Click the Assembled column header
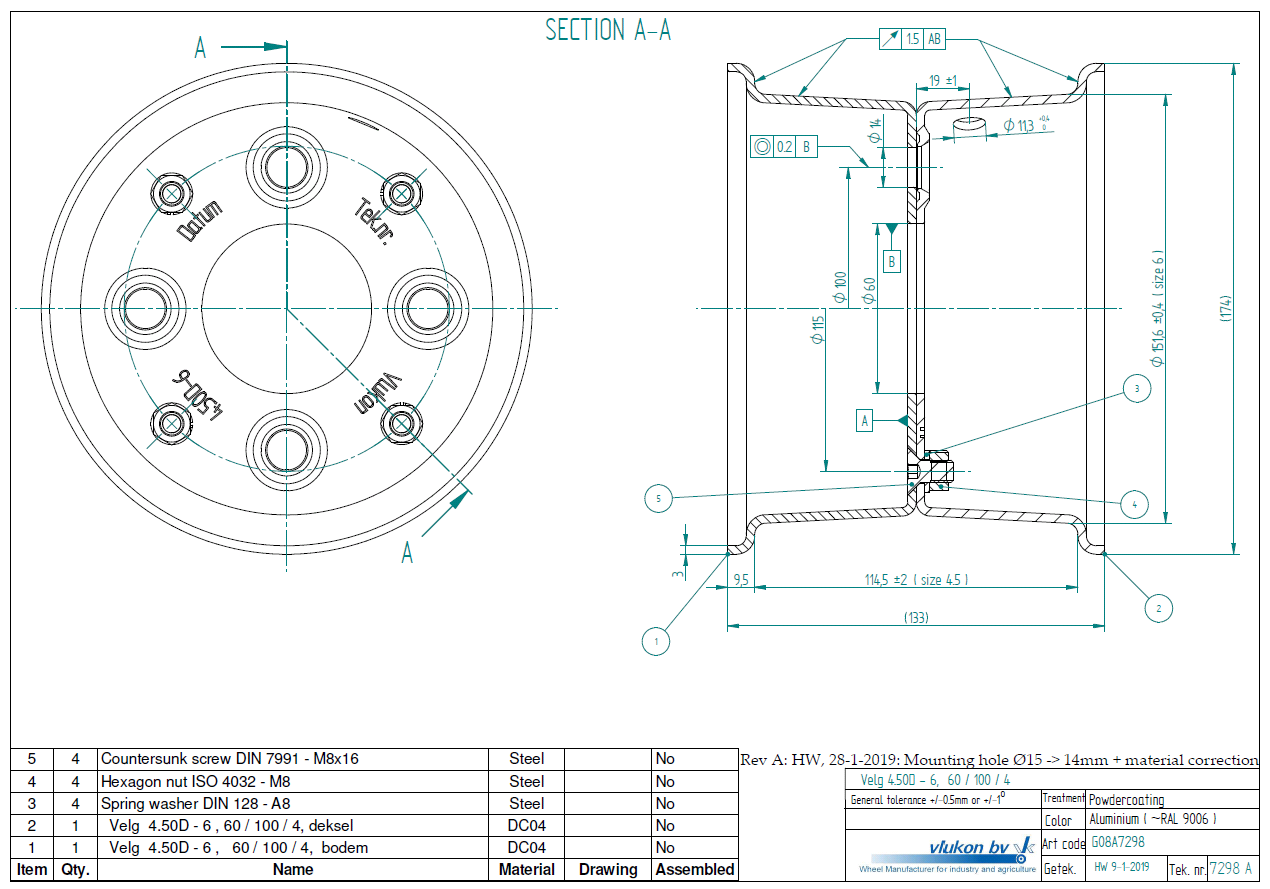 (694, 870)
